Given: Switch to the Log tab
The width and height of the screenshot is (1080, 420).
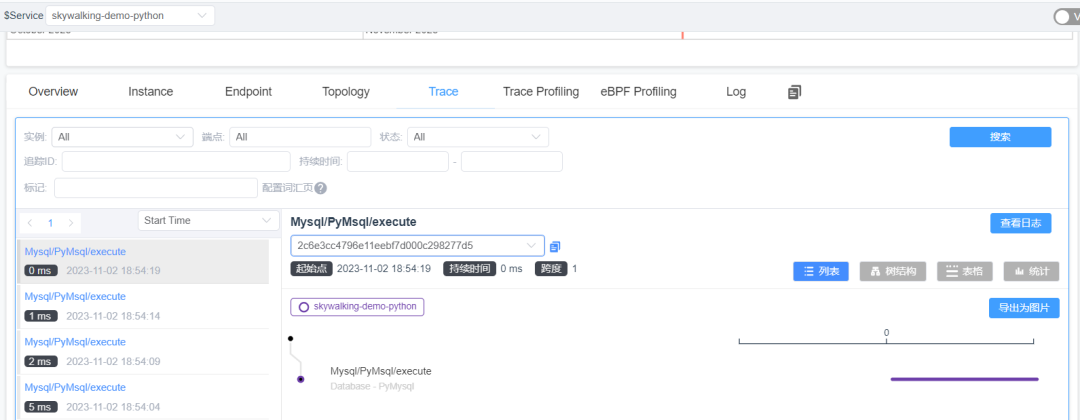Looking at the screenshot, I should 736,92.
